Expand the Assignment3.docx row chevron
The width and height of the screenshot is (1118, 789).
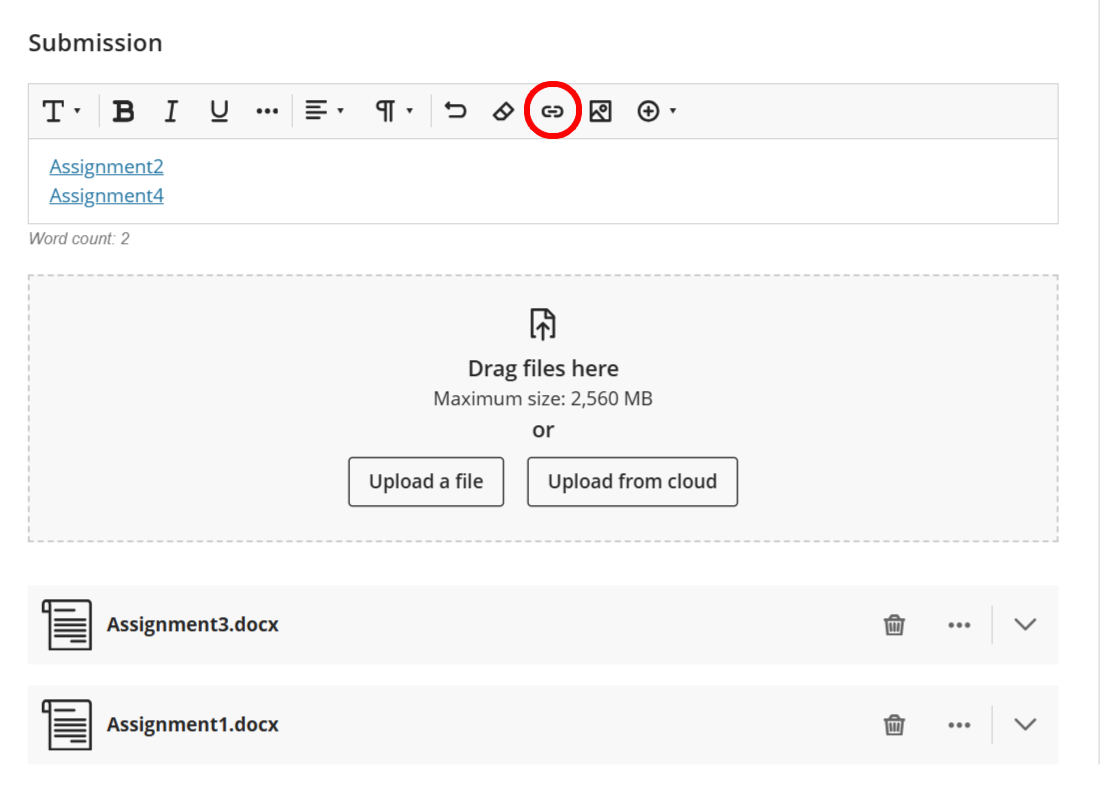pyautogui.click(x=1025, y=625)
